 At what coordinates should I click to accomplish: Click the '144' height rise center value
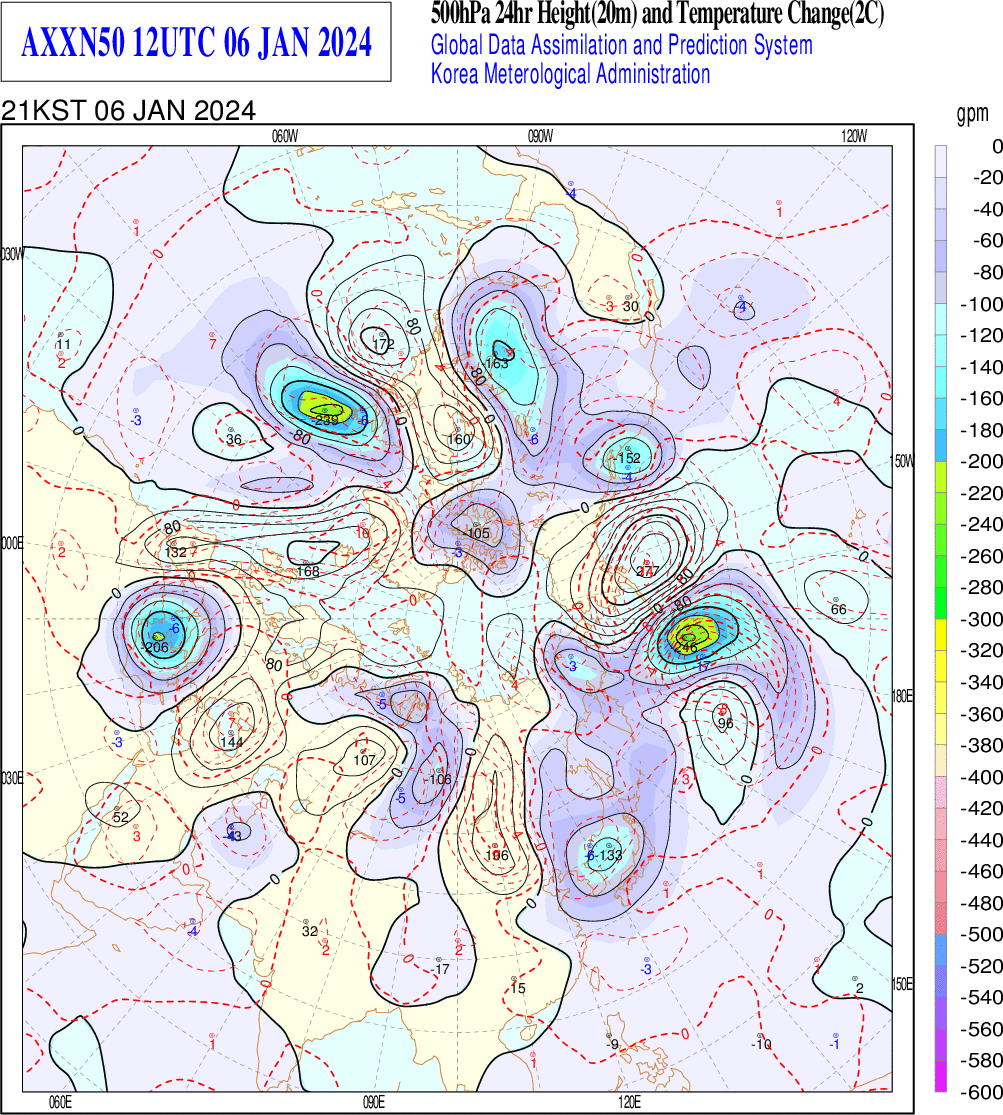click(232, 742)
